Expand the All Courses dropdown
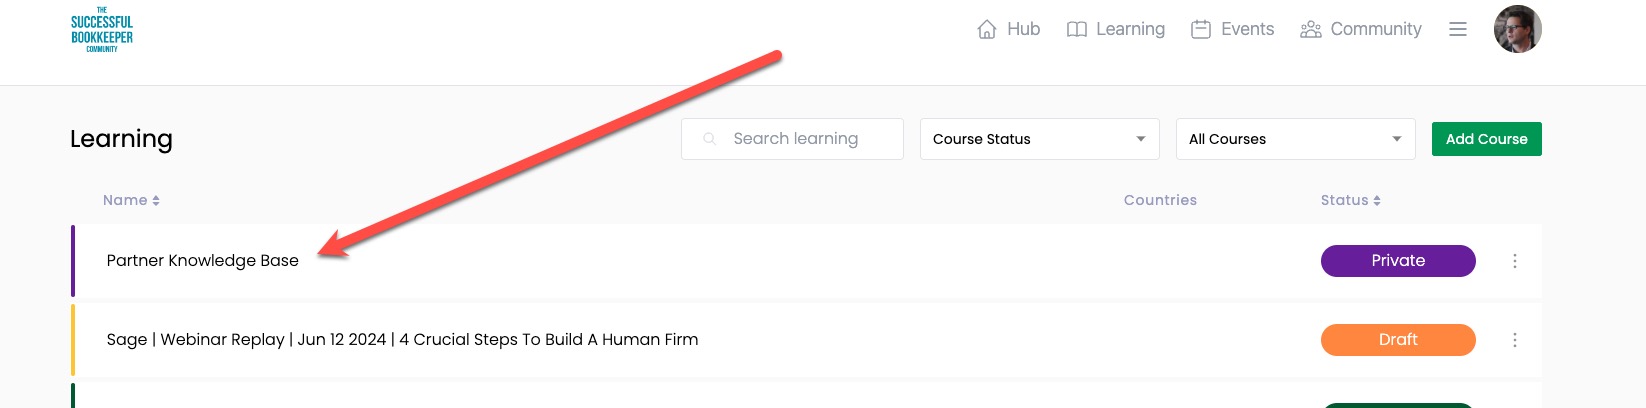This screenshot has height=408, width=1646. (x=1295, y=139)
